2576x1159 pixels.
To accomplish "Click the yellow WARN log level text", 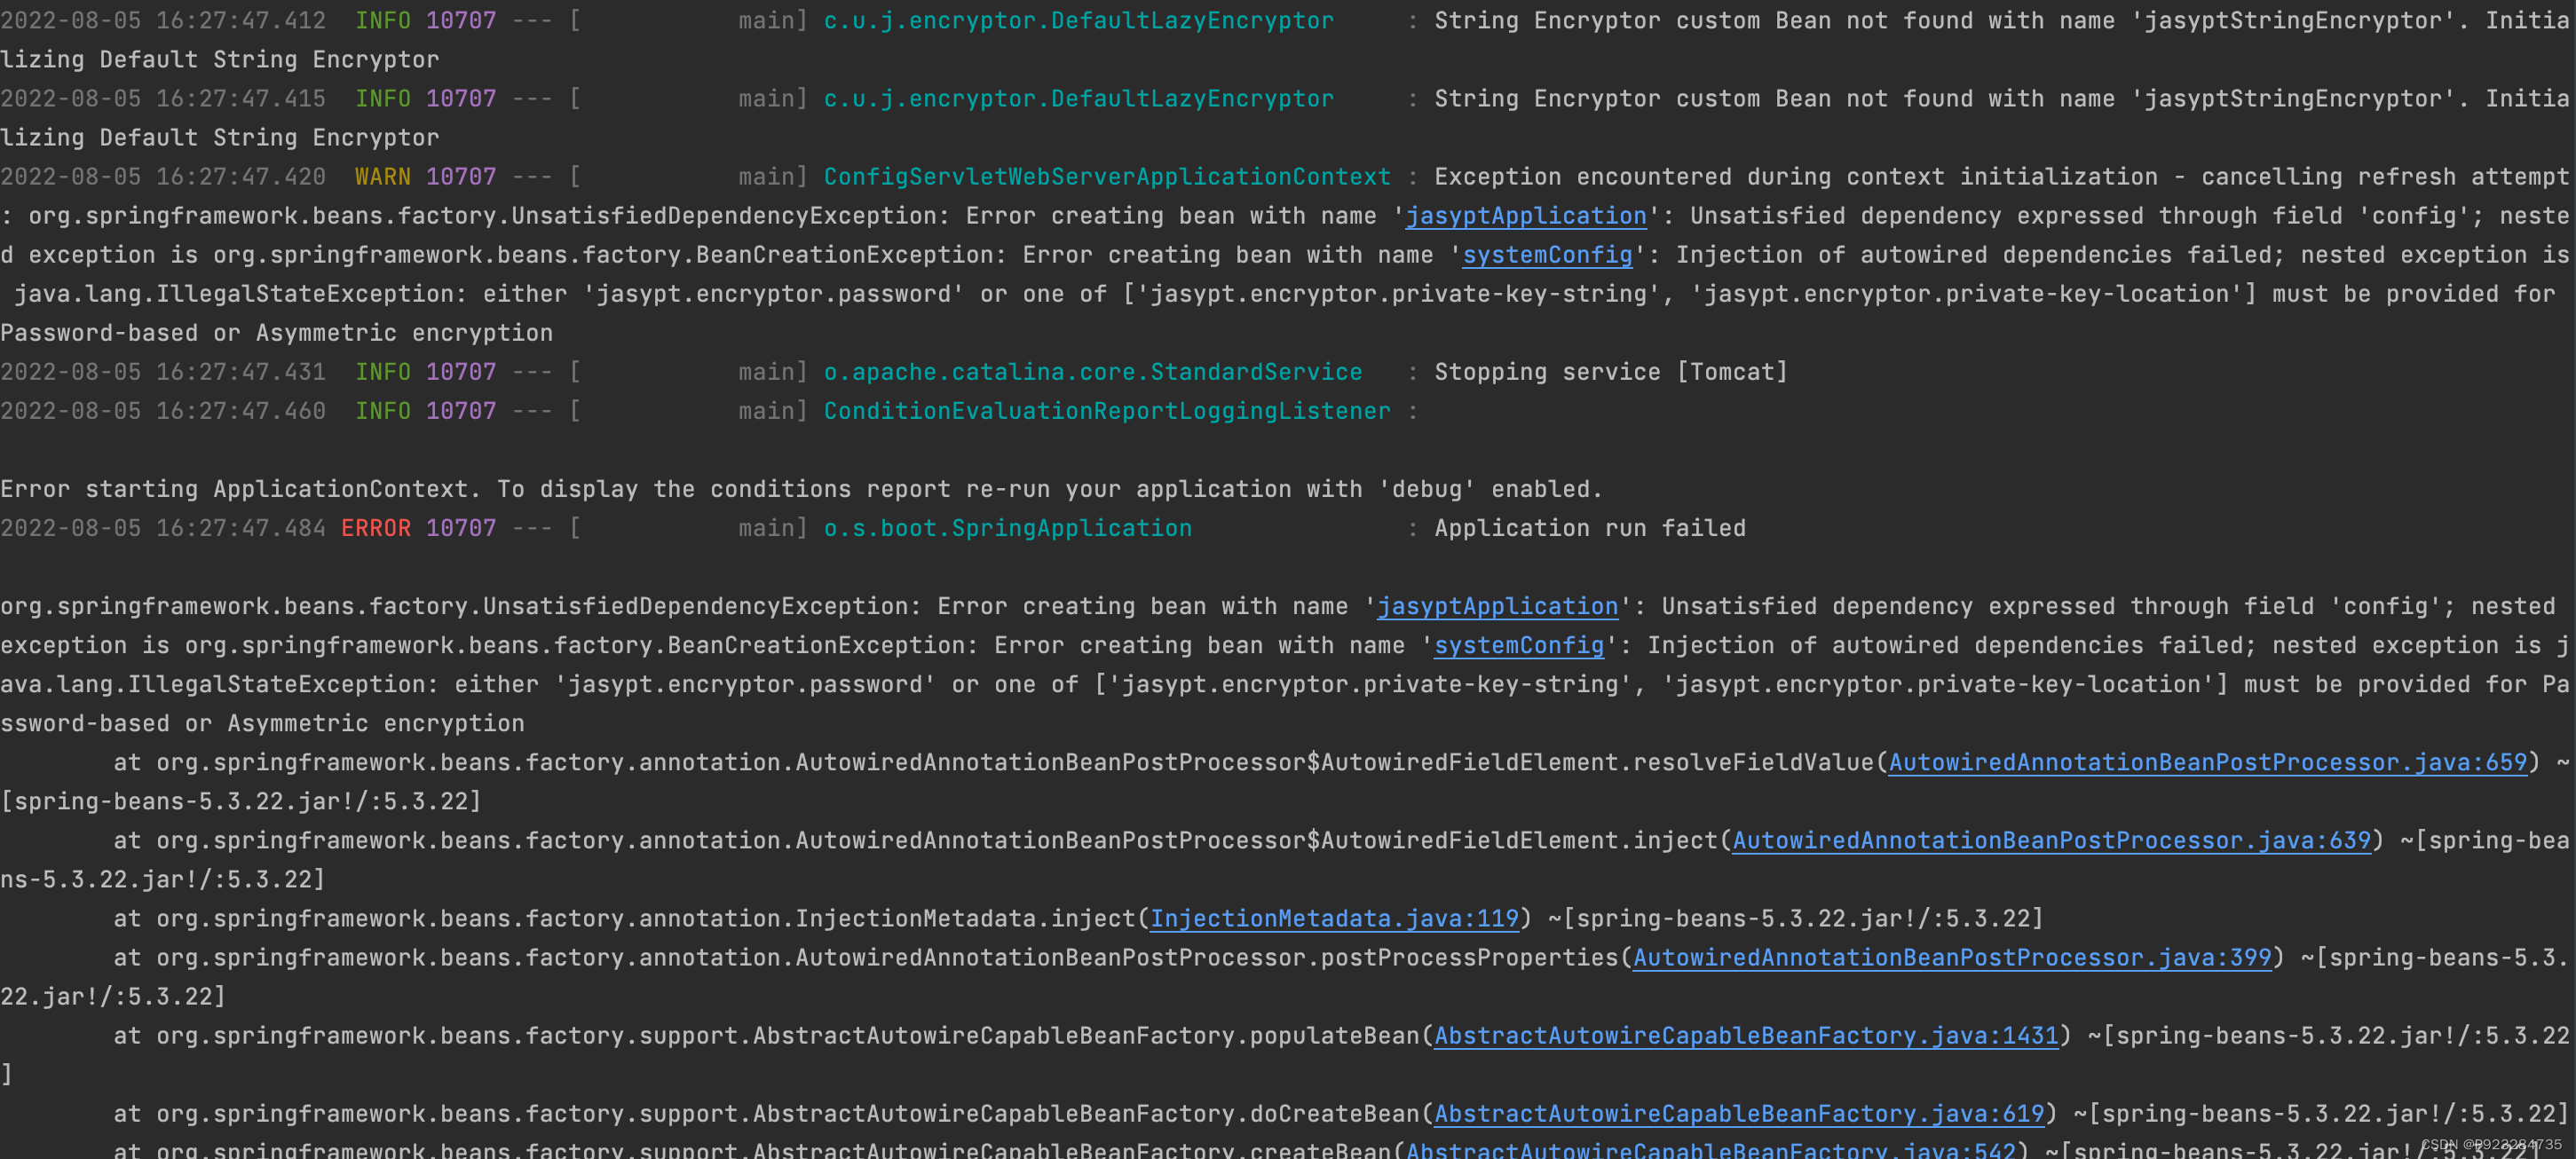I will [383, 177].
